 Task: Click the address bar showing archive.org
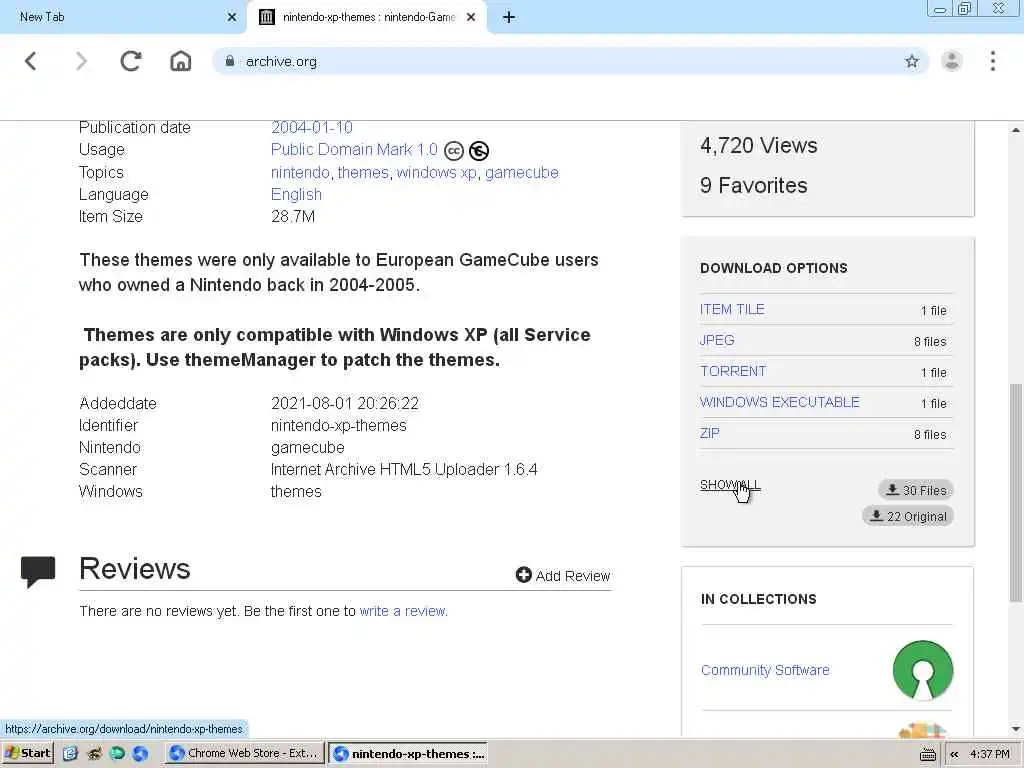[570, 61]
